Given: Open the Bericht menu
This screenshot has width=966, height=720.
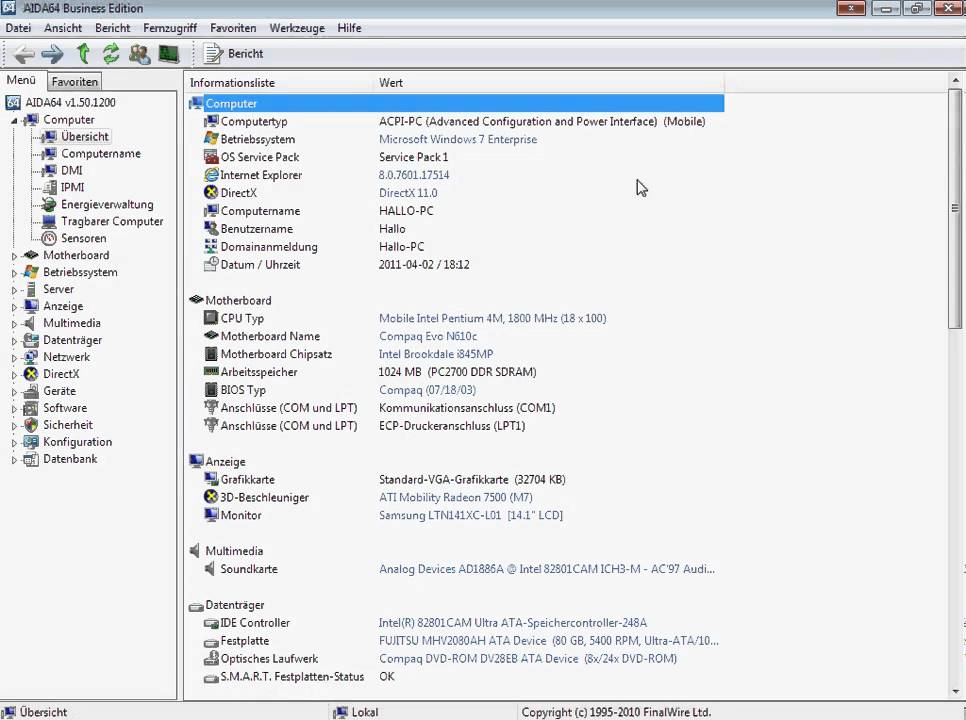Looking at the screenshot, I should coord(113,28).
